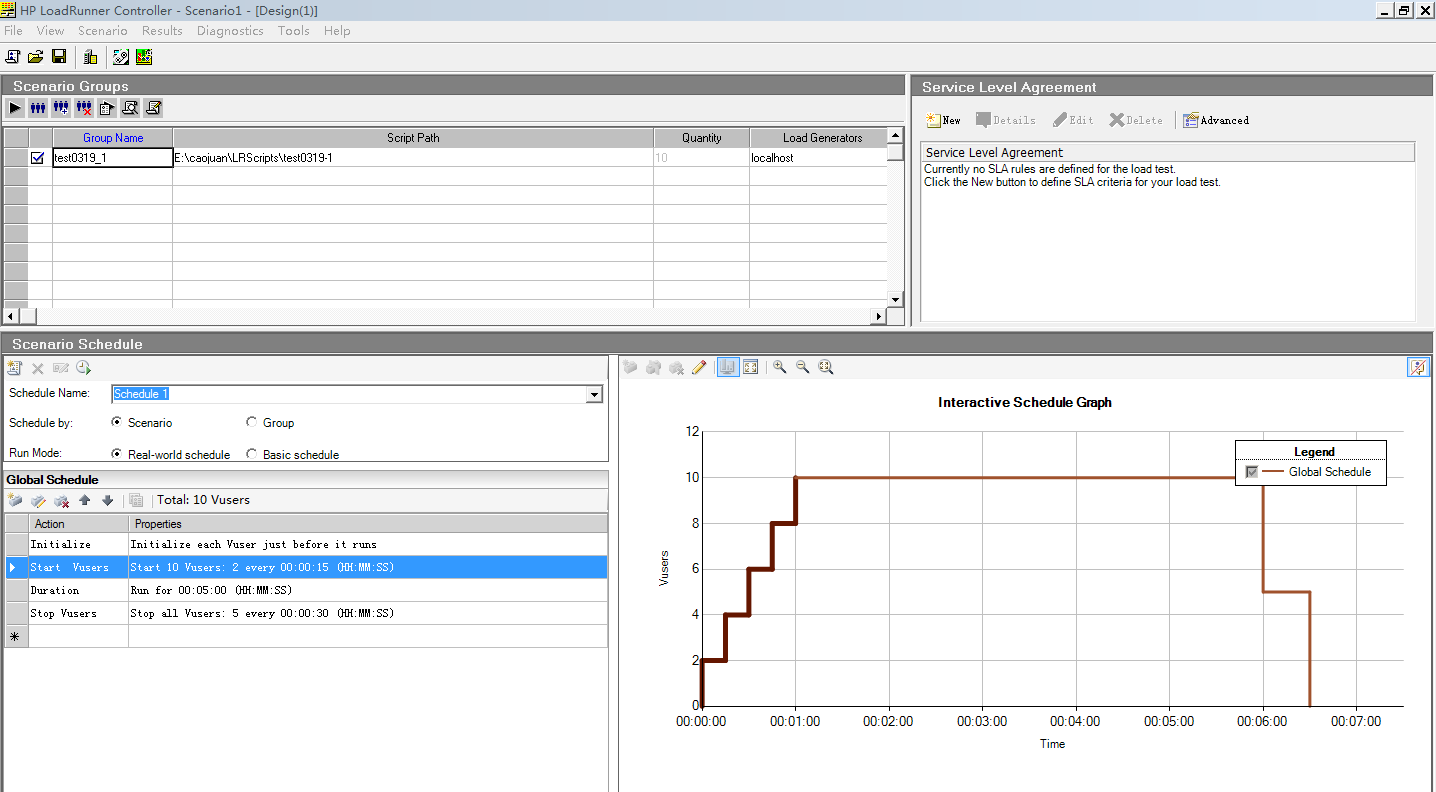Click the Schedule Name input field
The width and height of the screenshot is (1436, 792).
pos(348,394)
